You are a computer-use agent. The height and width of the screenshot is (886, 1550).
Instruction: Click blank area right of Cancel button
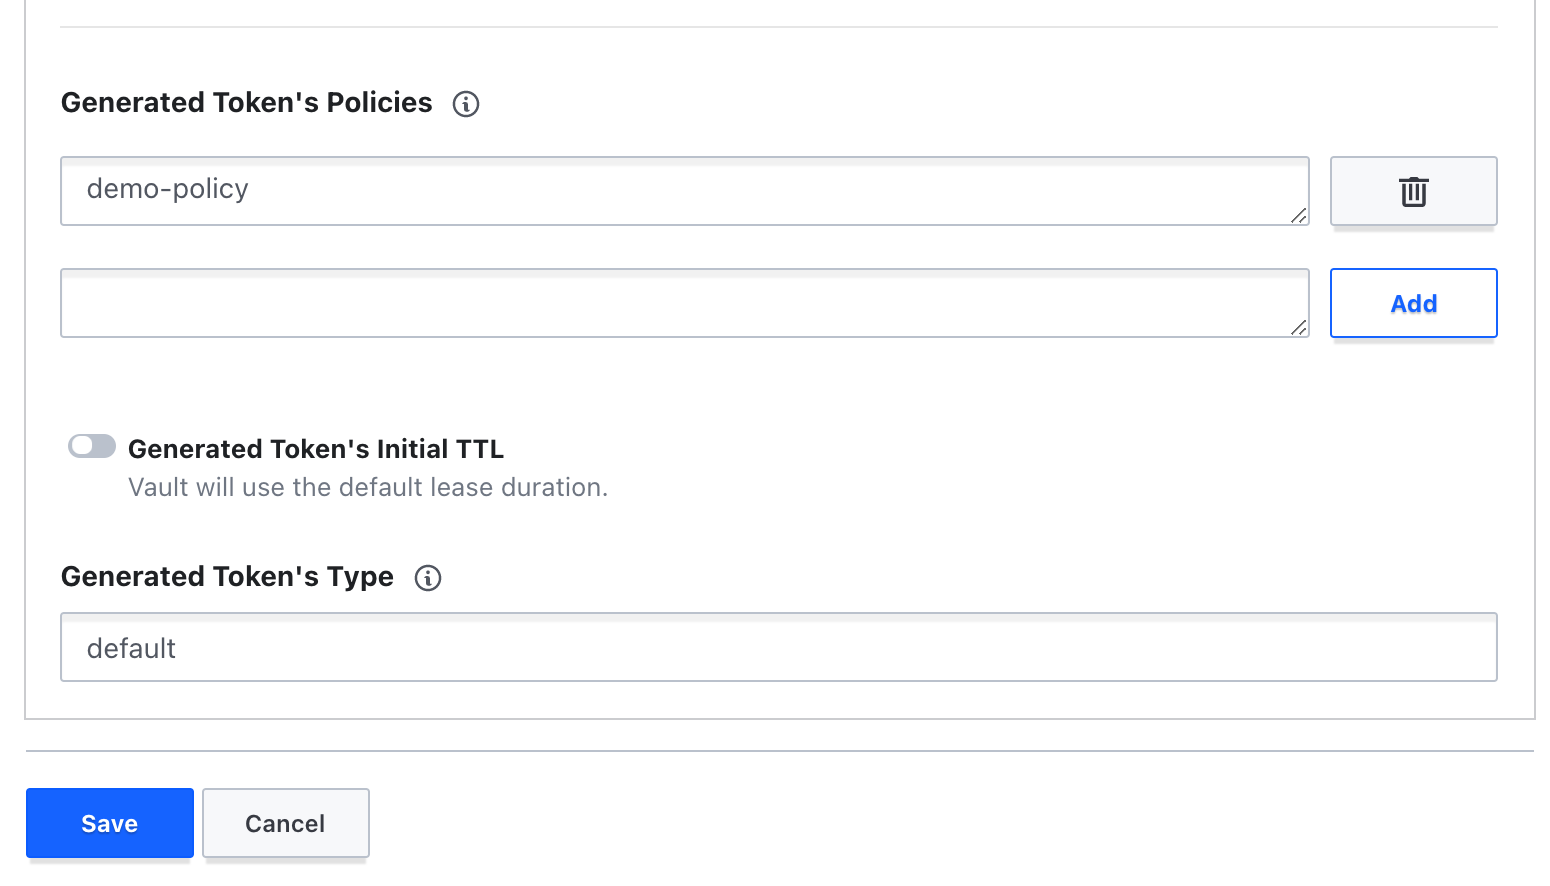900,823
